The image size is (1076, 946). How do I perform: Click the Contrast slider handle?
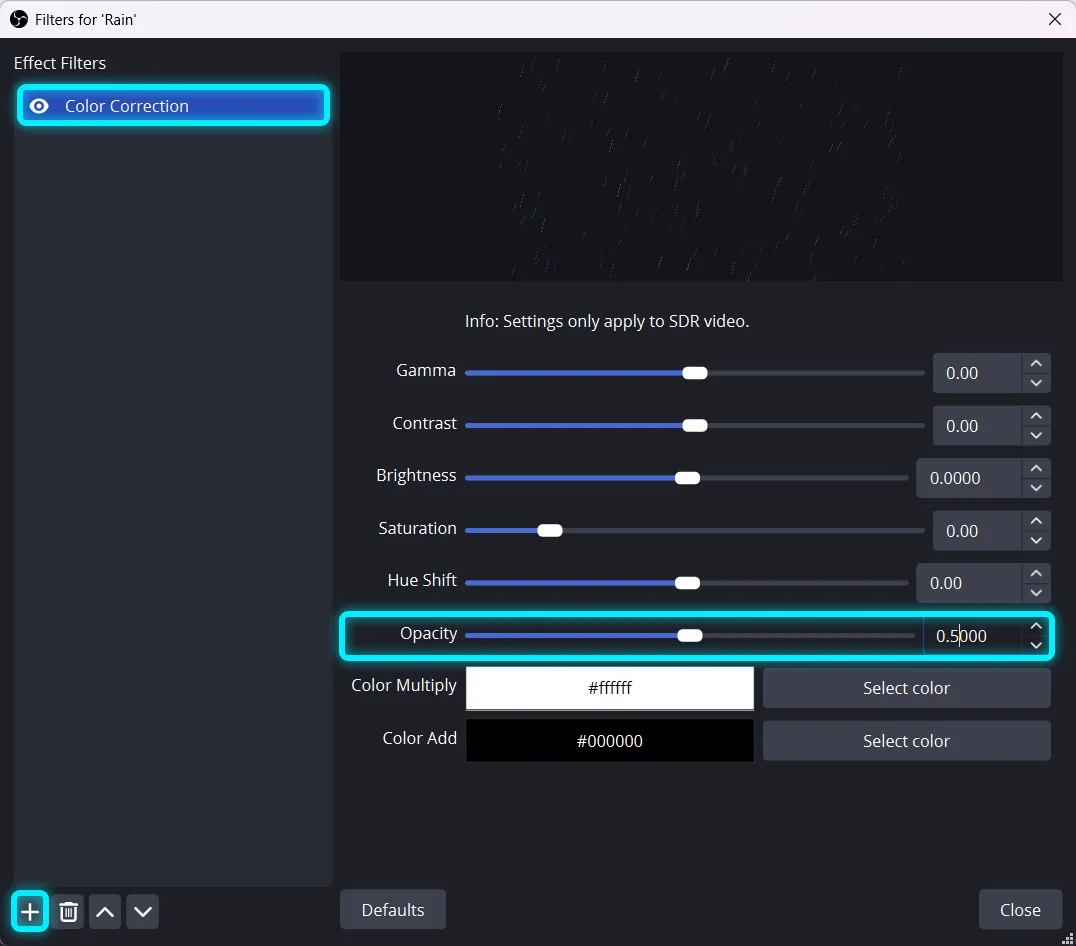coord(694,426)
